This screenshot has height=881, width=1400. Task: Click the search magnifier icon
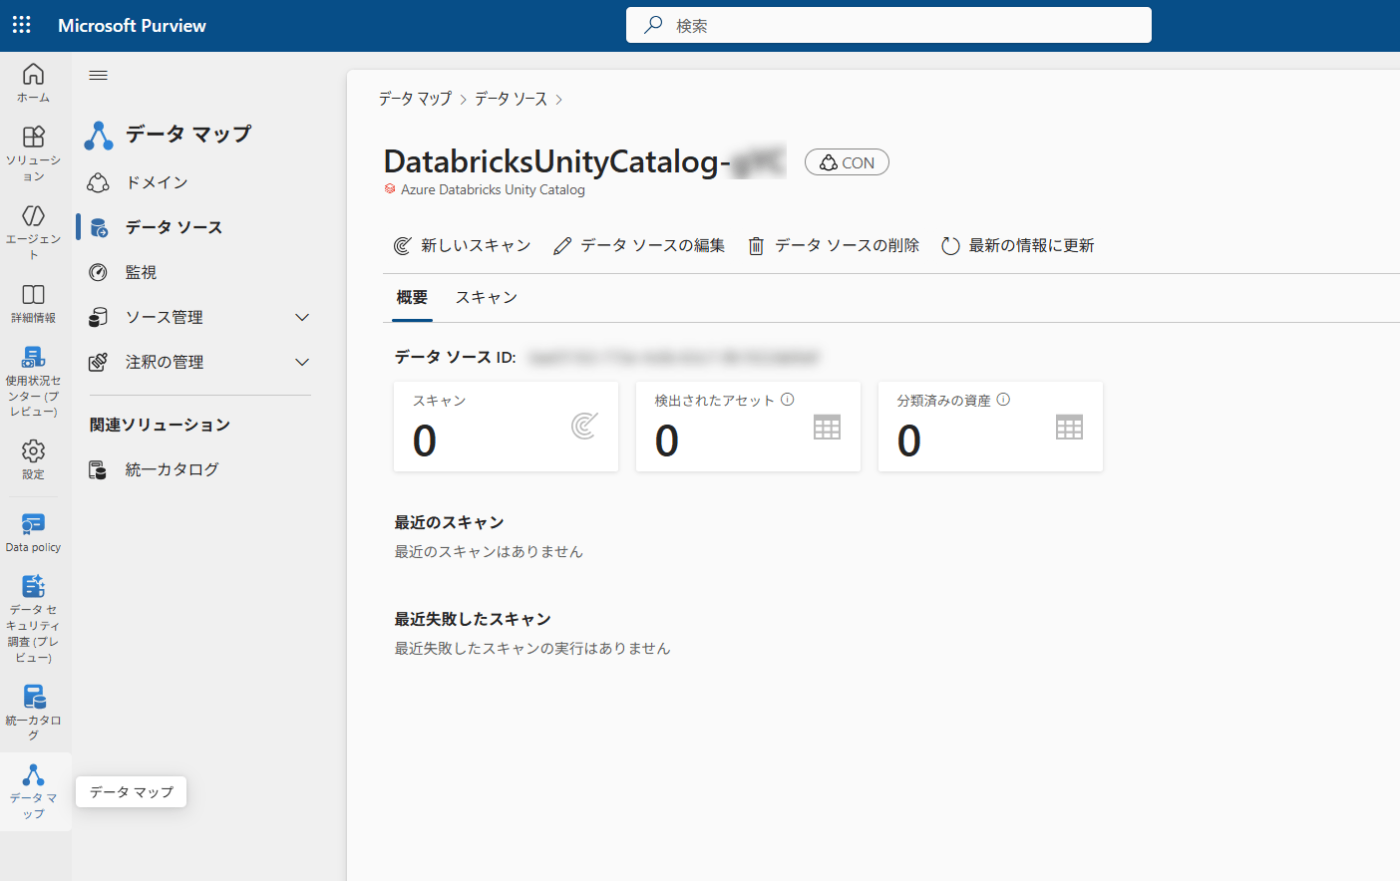coord(653,25)
